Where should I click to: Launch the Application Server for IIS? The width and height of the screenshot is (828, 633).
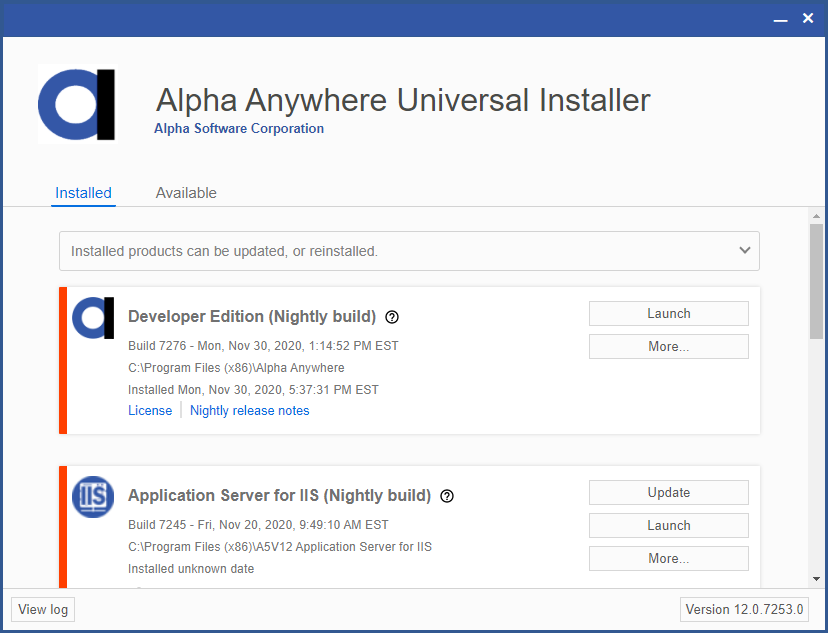click(669, 525)
